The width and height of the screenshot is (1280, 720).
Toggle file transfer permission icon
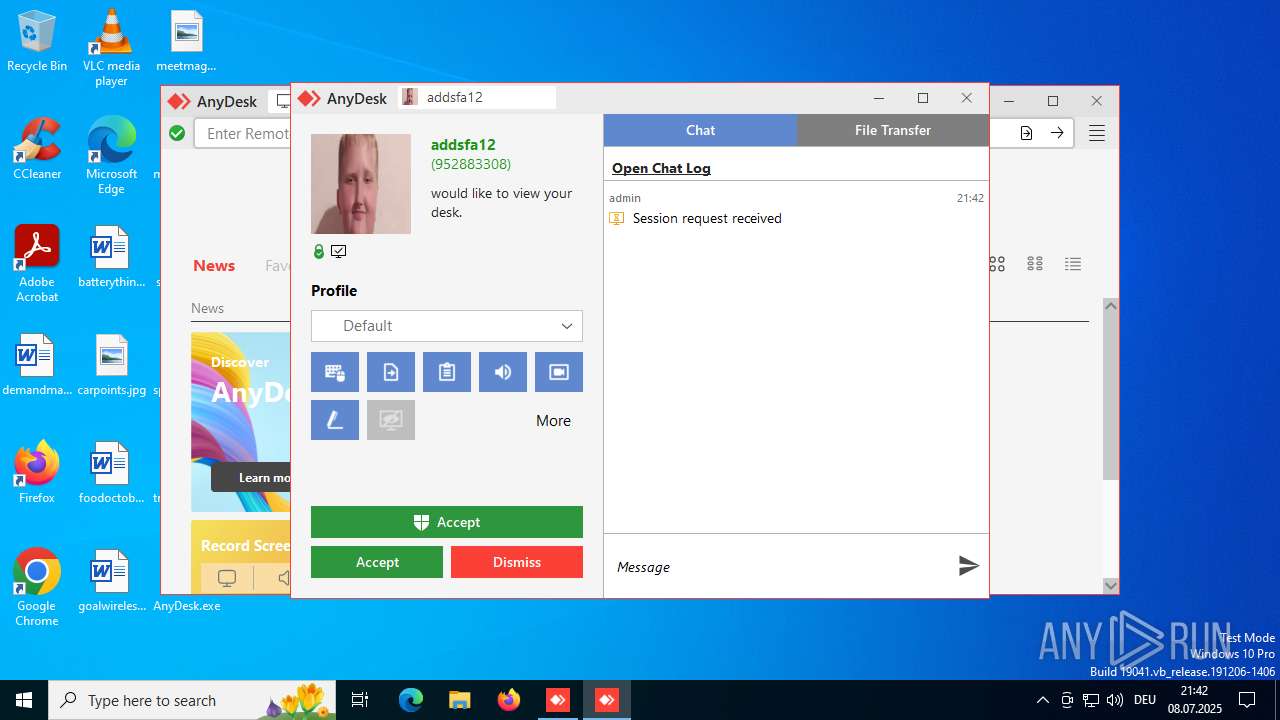[391, 372]
